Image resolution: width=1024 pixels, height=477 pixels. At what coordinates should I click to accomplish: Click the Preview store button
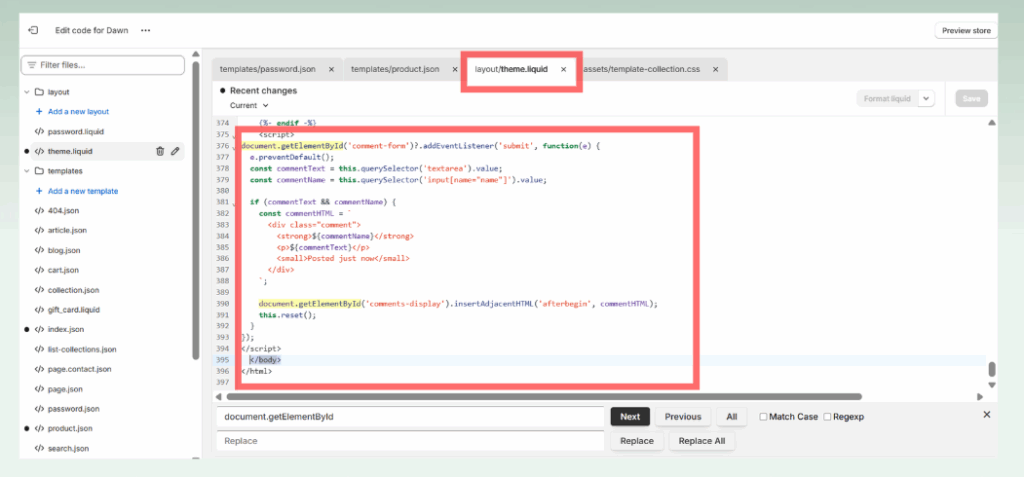966,31
